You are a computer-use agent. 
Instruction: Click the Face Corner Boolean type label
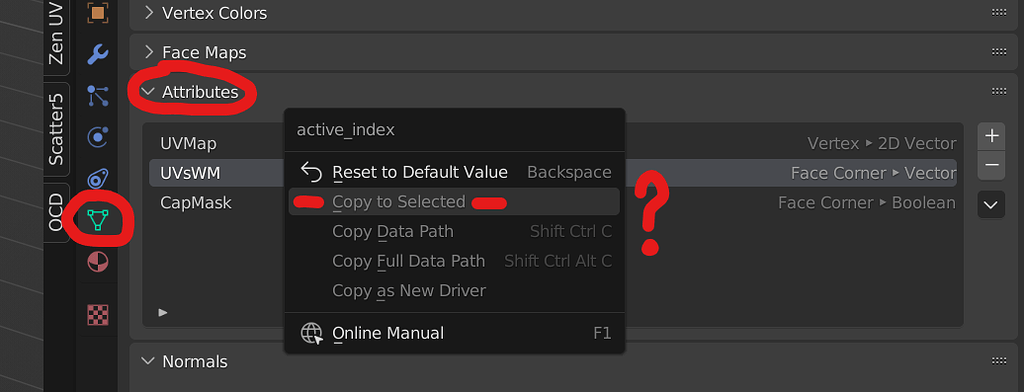tap(867, 203)
